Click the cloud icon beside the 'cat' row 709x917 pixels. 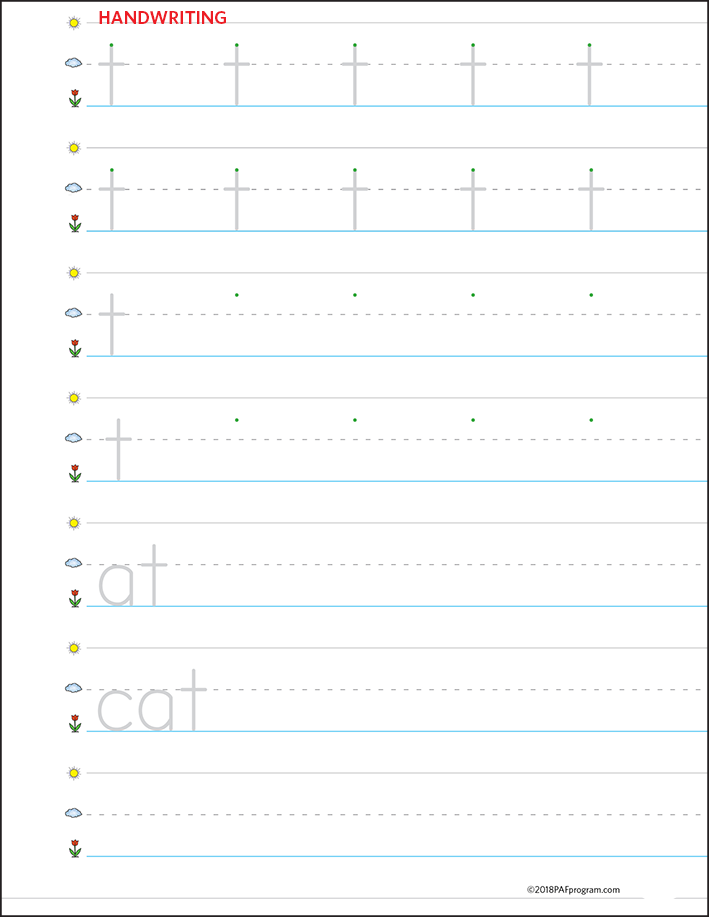point(73,688)
